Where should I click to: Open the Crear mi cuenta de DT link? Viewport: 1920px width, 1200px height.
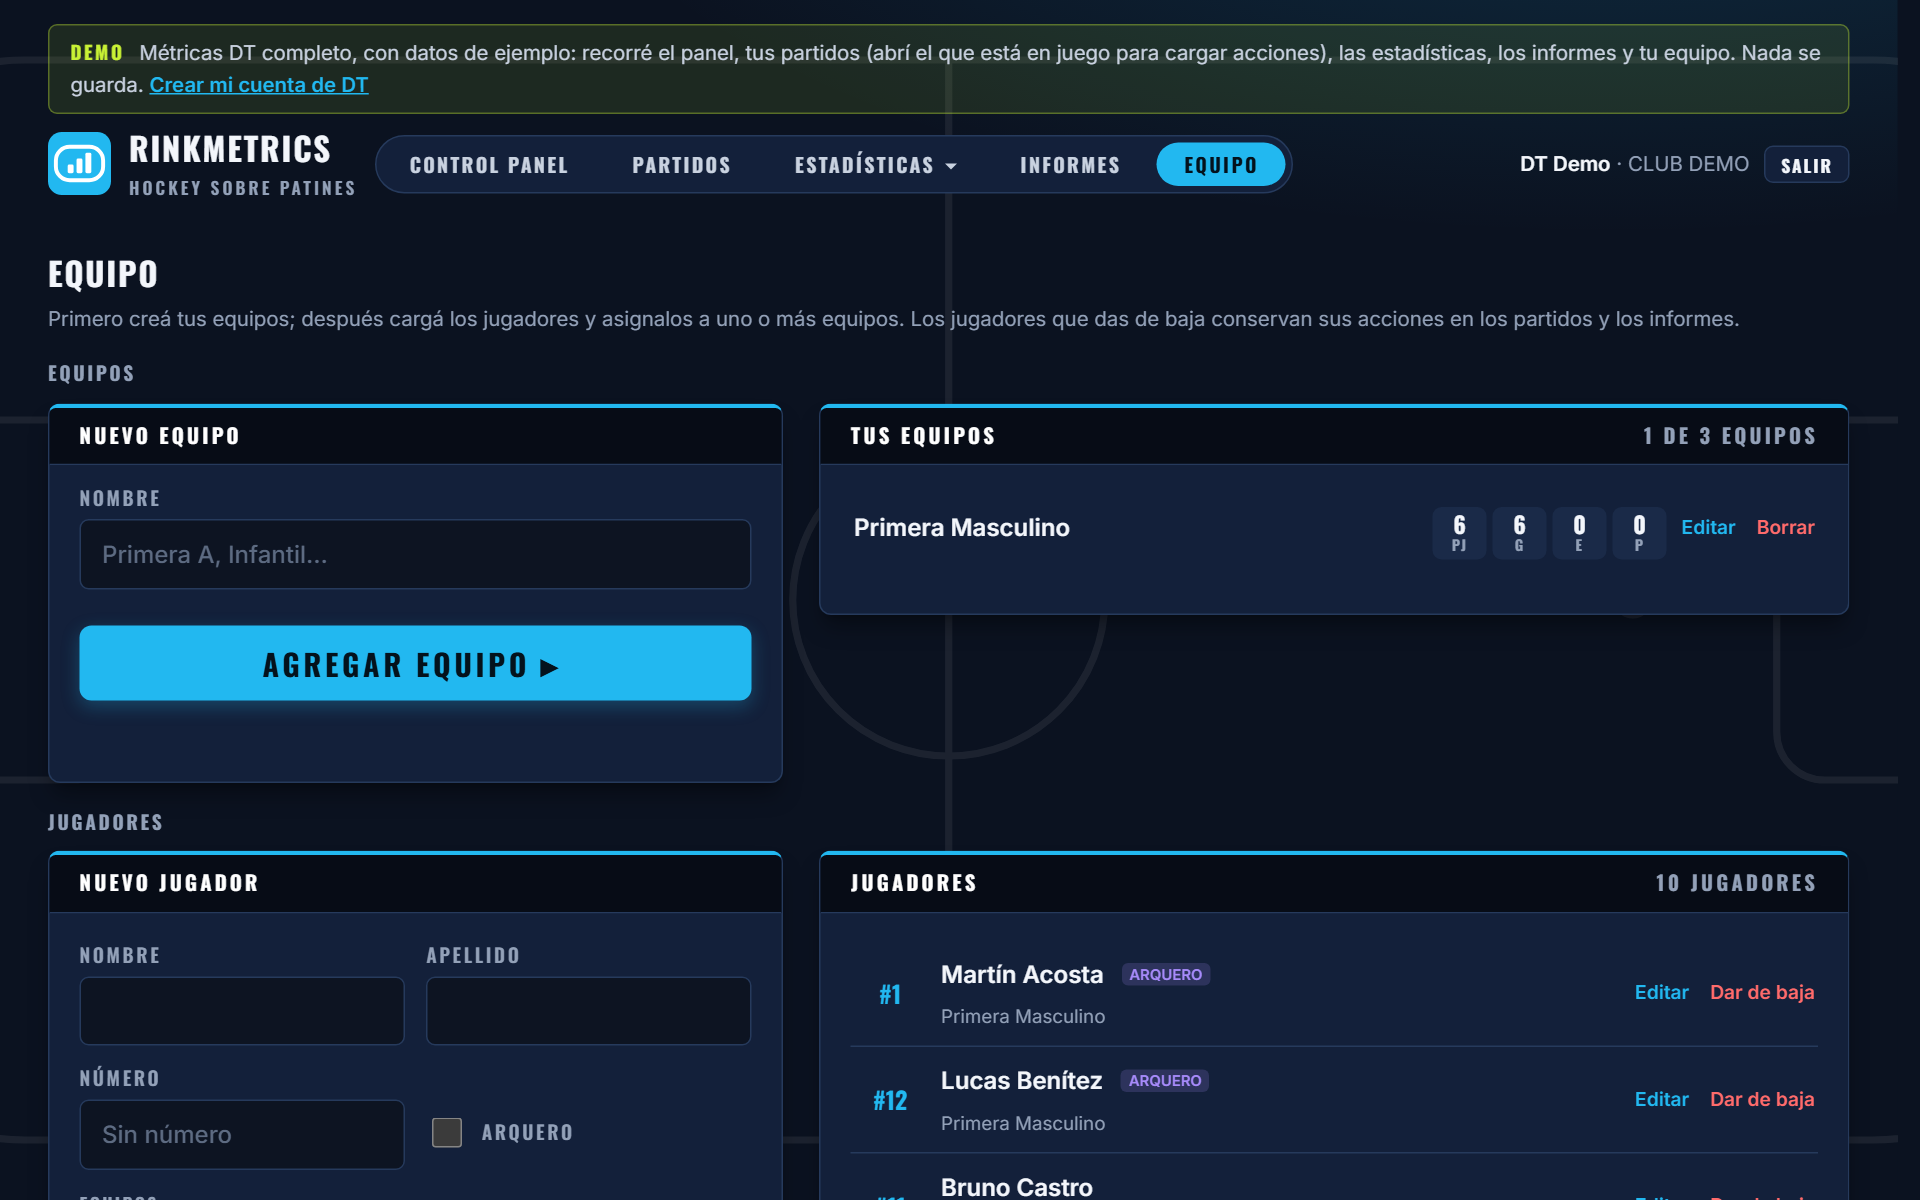click(x=259, y=85)
